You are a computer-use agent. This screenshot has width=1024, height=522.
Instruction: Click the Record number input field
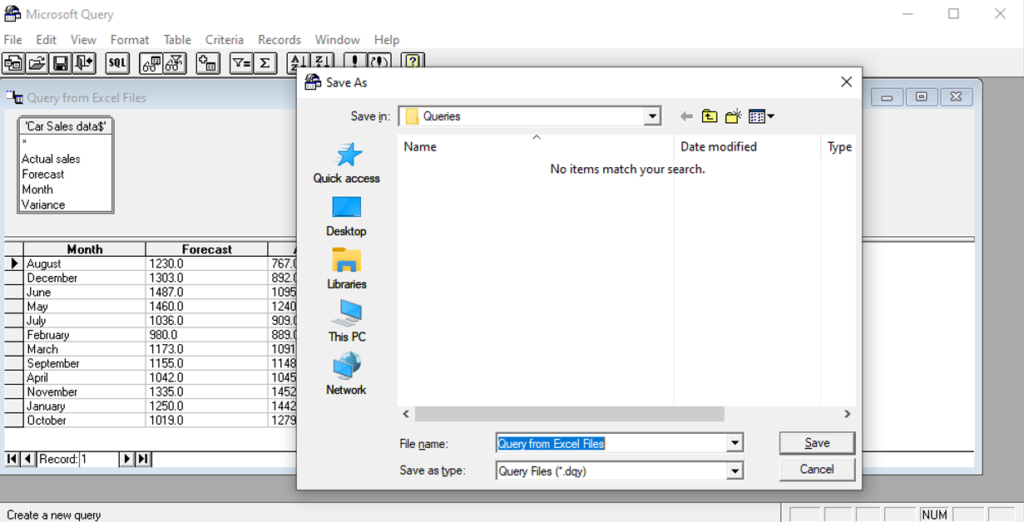[x=99, y=459]
